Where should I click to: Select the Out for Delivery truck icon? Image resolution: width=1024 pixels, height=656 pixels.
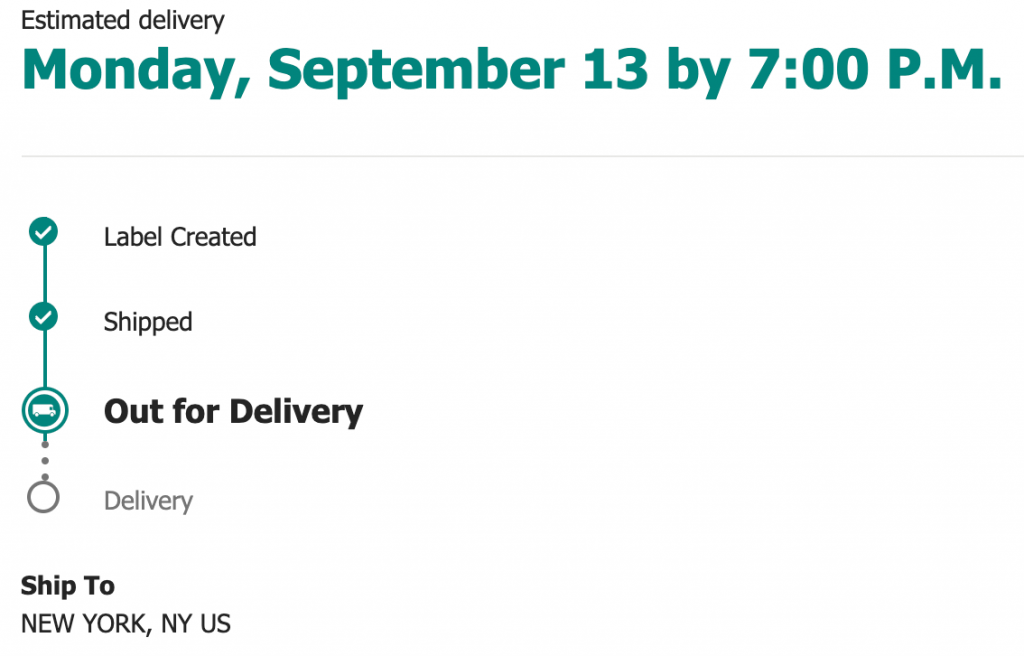[x=44, y=410]
